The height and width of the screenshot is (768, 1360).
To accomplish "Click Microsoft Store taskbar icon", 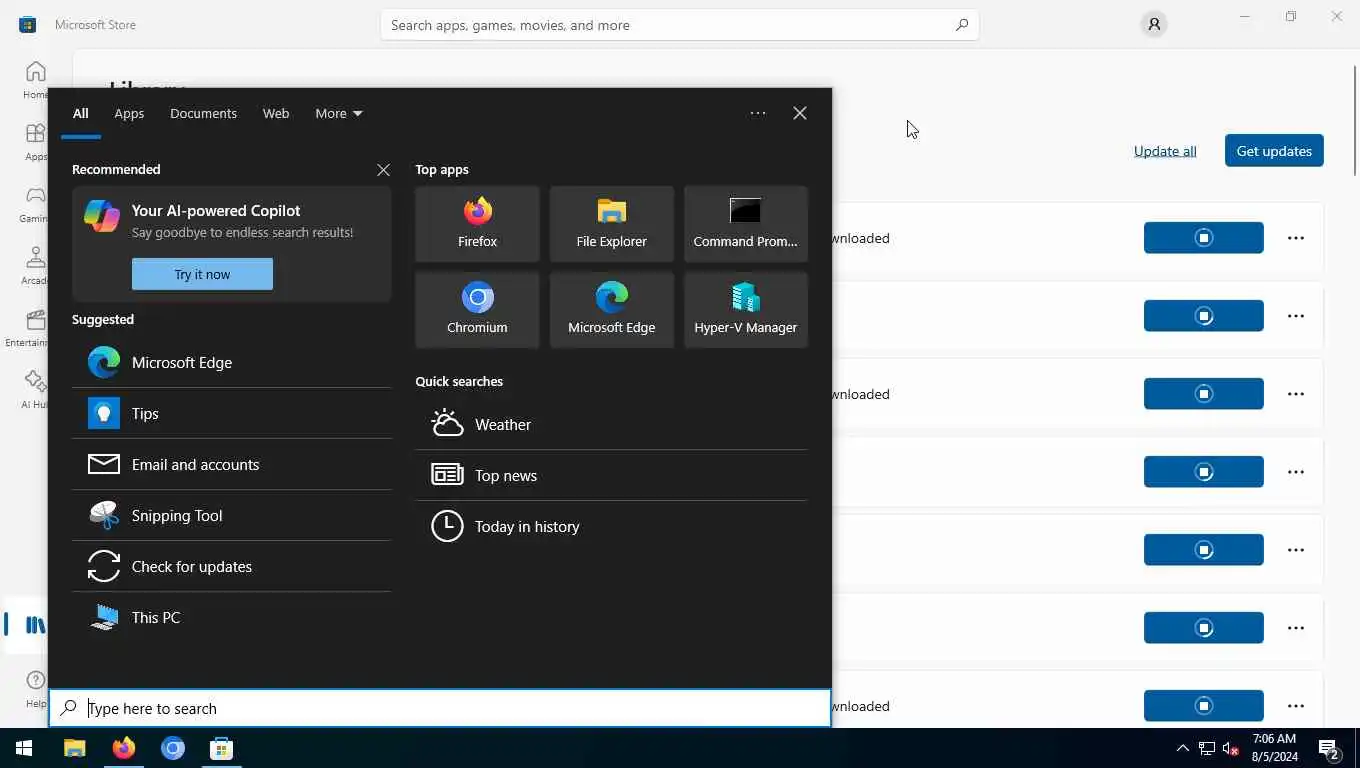I will (x=222, y=748).
